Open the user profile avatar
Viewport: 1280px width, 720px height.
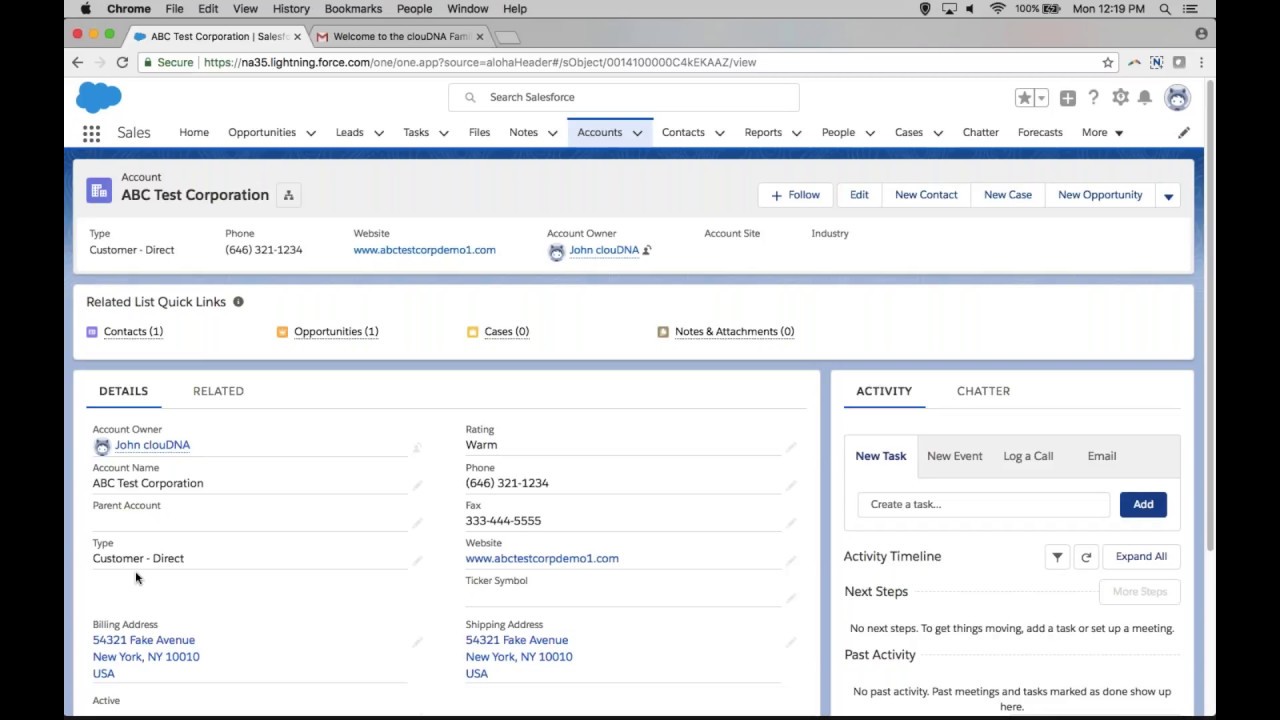1178,97
